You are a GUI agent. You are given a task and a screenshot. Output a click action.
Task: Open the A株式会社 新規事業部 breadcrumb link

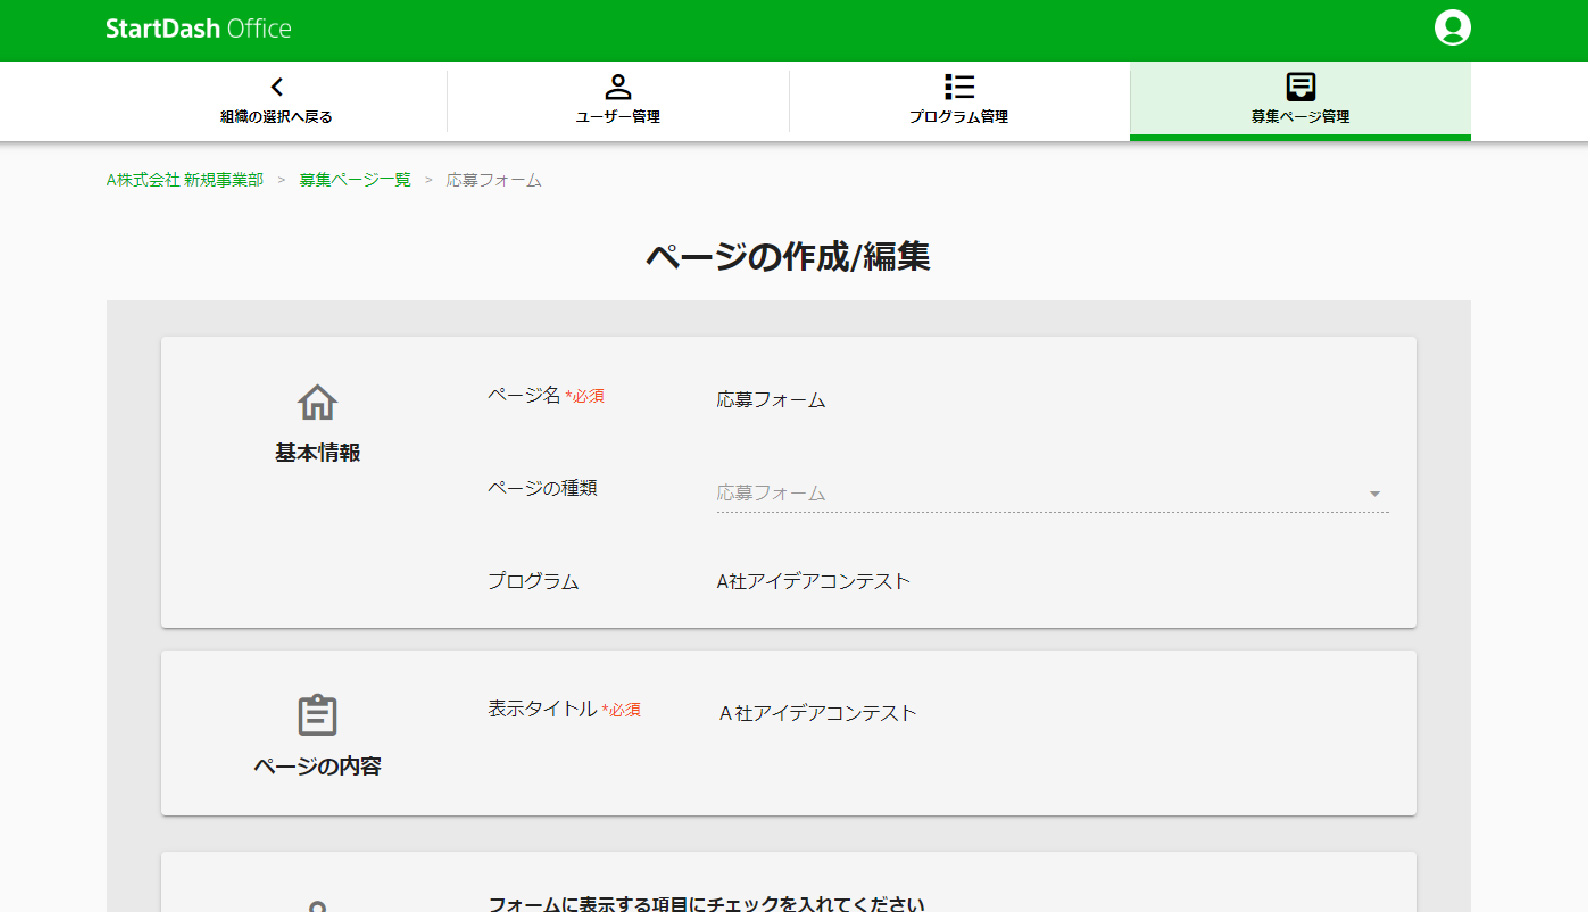[185, 180]
